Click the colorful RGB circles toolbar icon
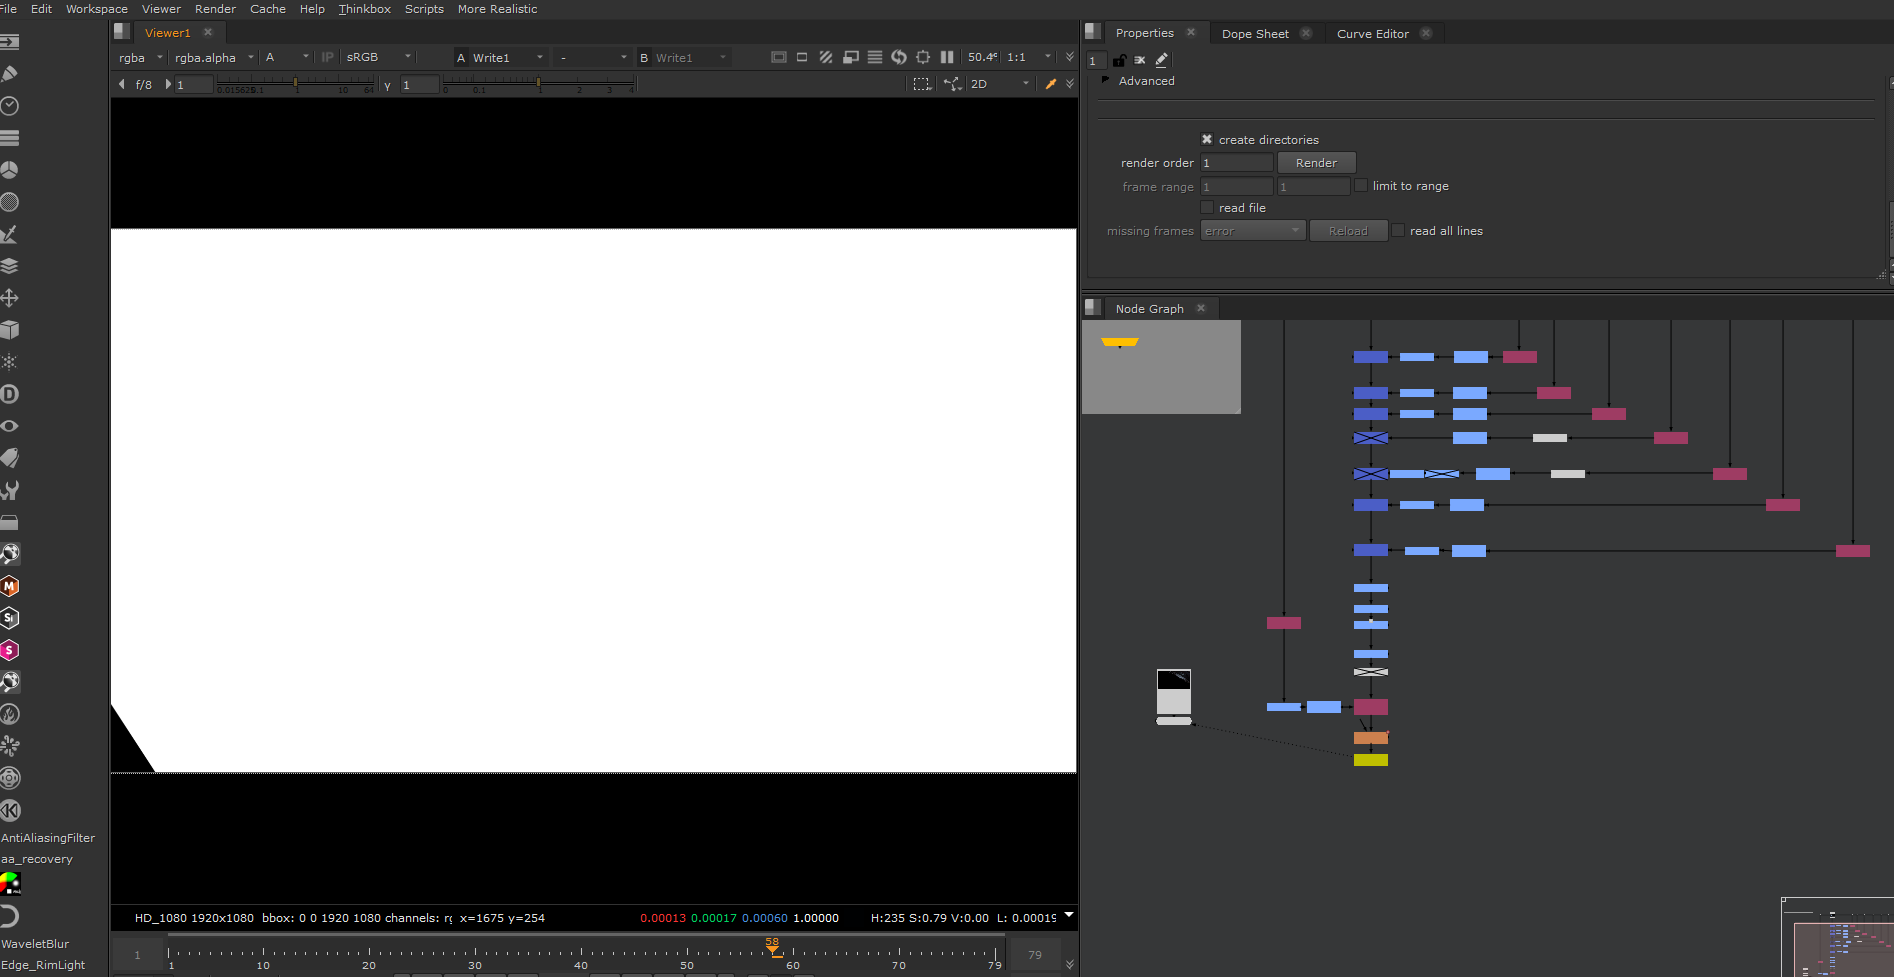The image size is (1894, 977). point(10,883)
